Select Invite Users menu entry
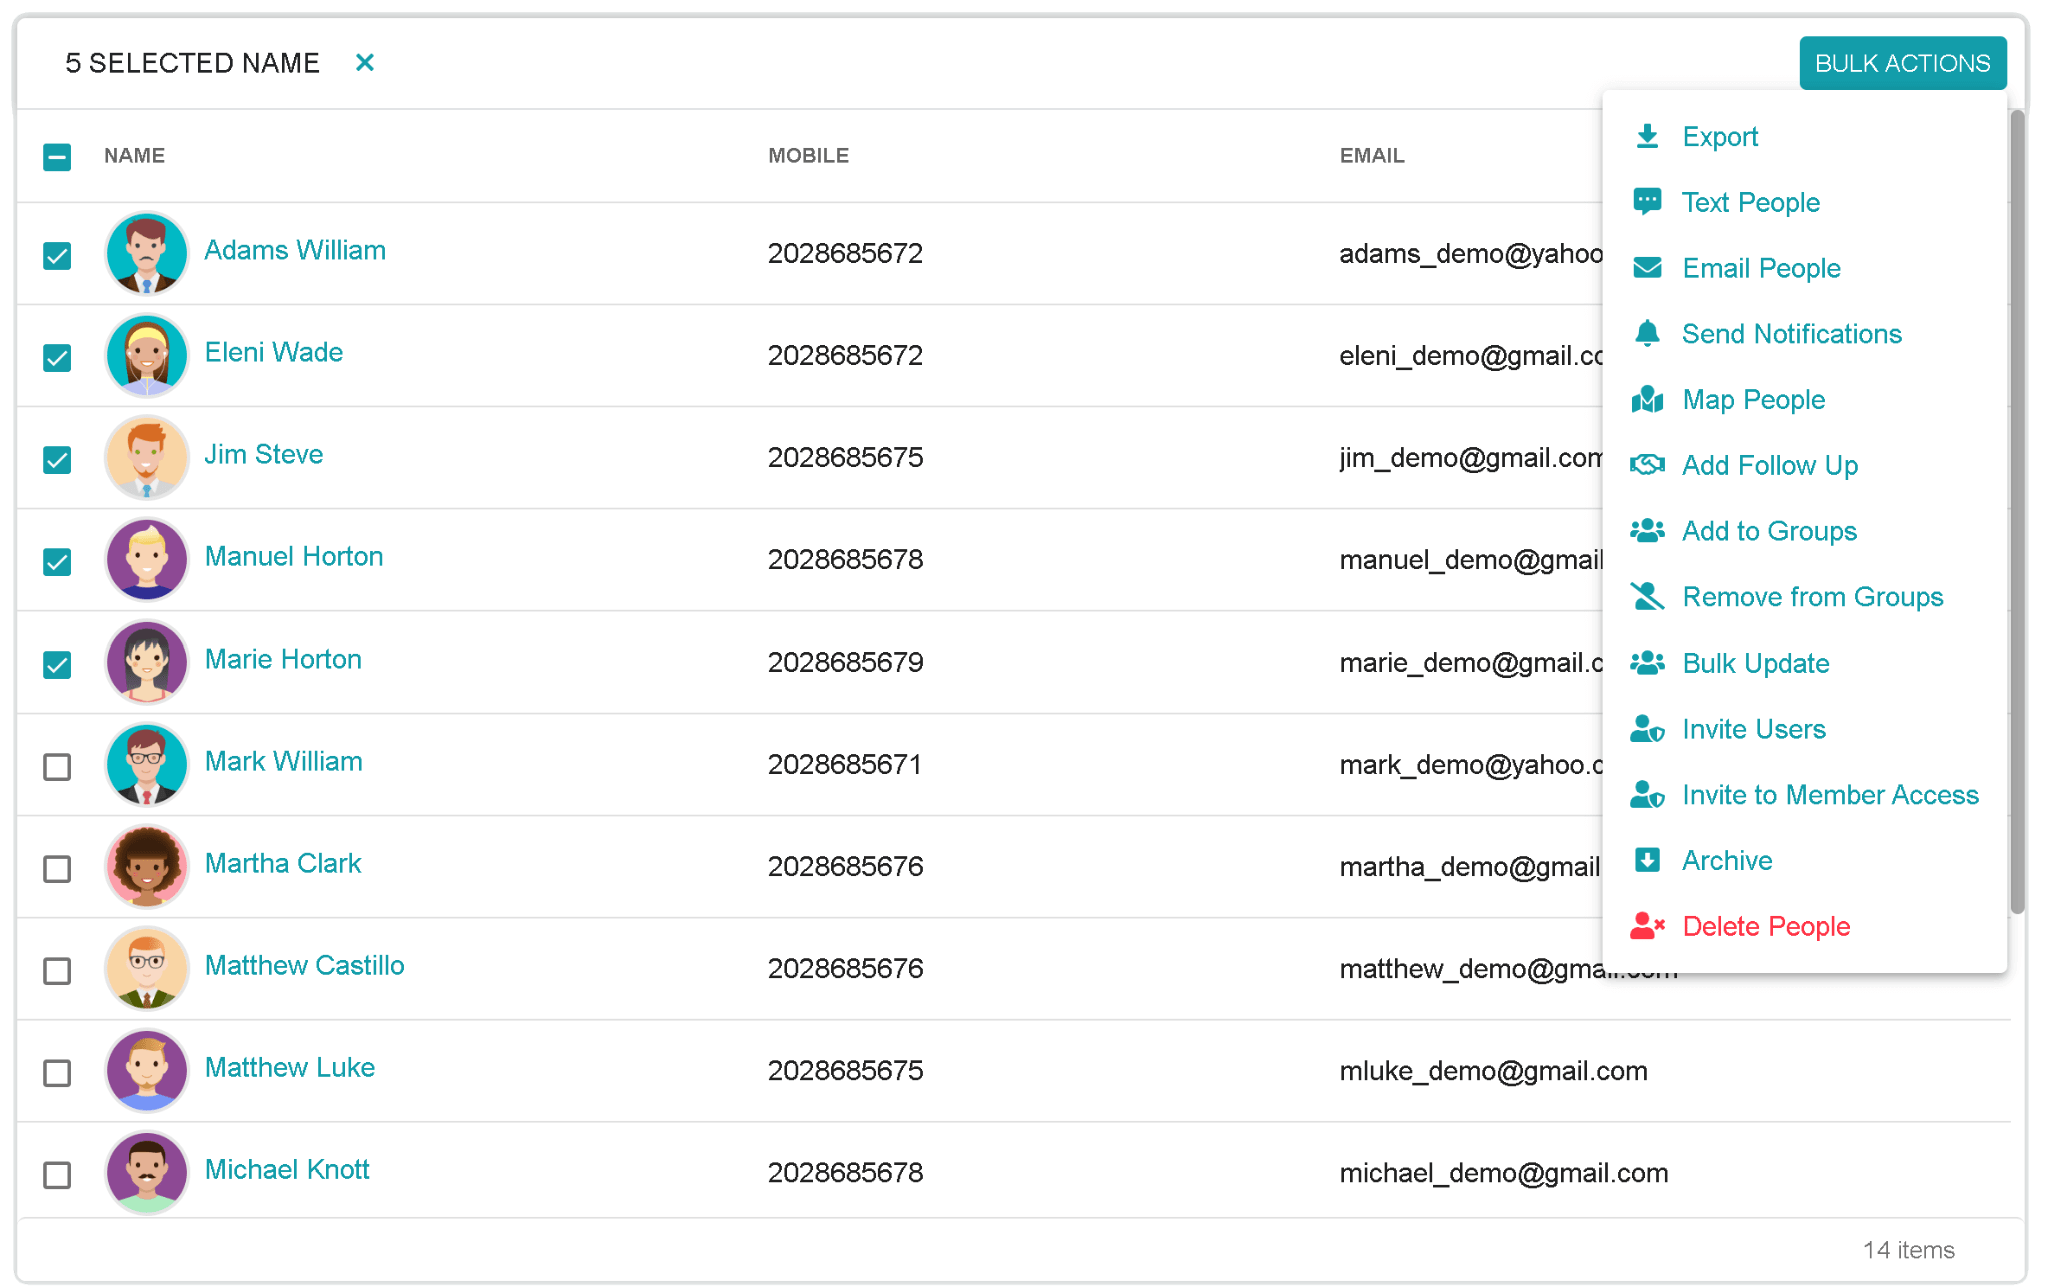Viewport: 2048px width, 1287px height. pyautogui.click(x=1804, y=729)
